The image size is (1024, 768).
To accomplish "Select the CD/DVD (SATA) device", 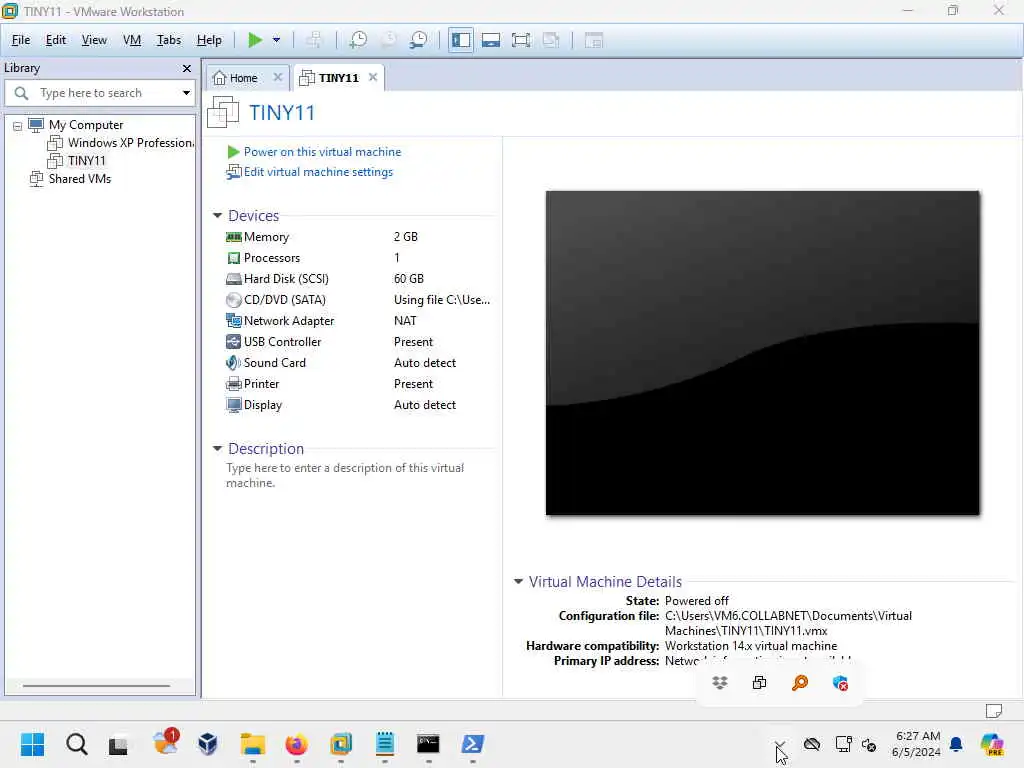I will click(358, 300).
